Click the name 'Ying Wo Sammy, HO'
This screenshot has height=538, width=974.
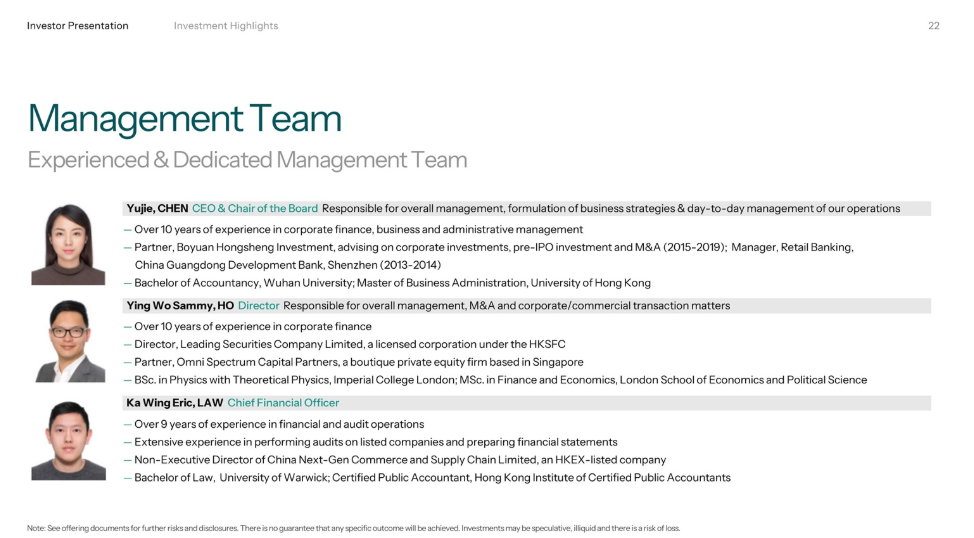(x=179, y=306)
